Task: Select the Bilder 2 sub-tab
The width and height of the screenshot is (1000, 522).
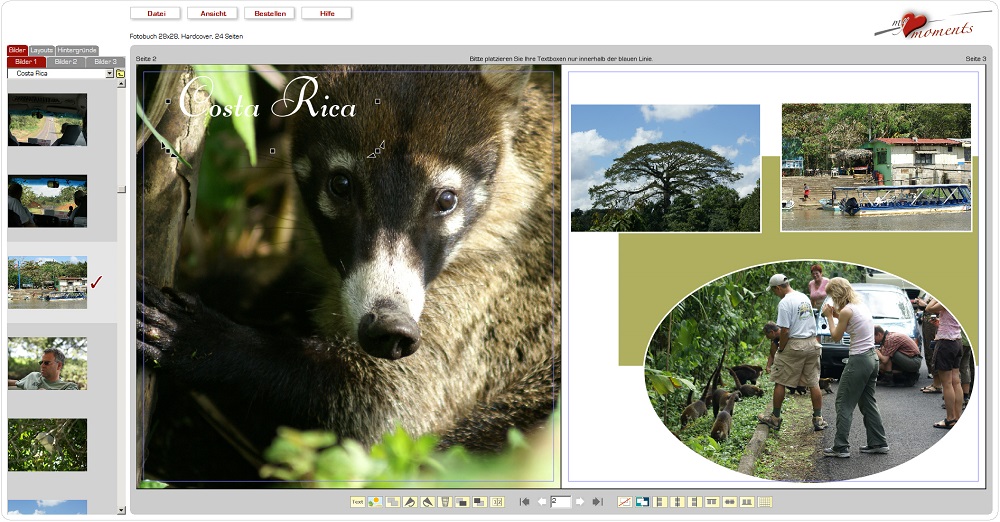Action: (66, 62)
